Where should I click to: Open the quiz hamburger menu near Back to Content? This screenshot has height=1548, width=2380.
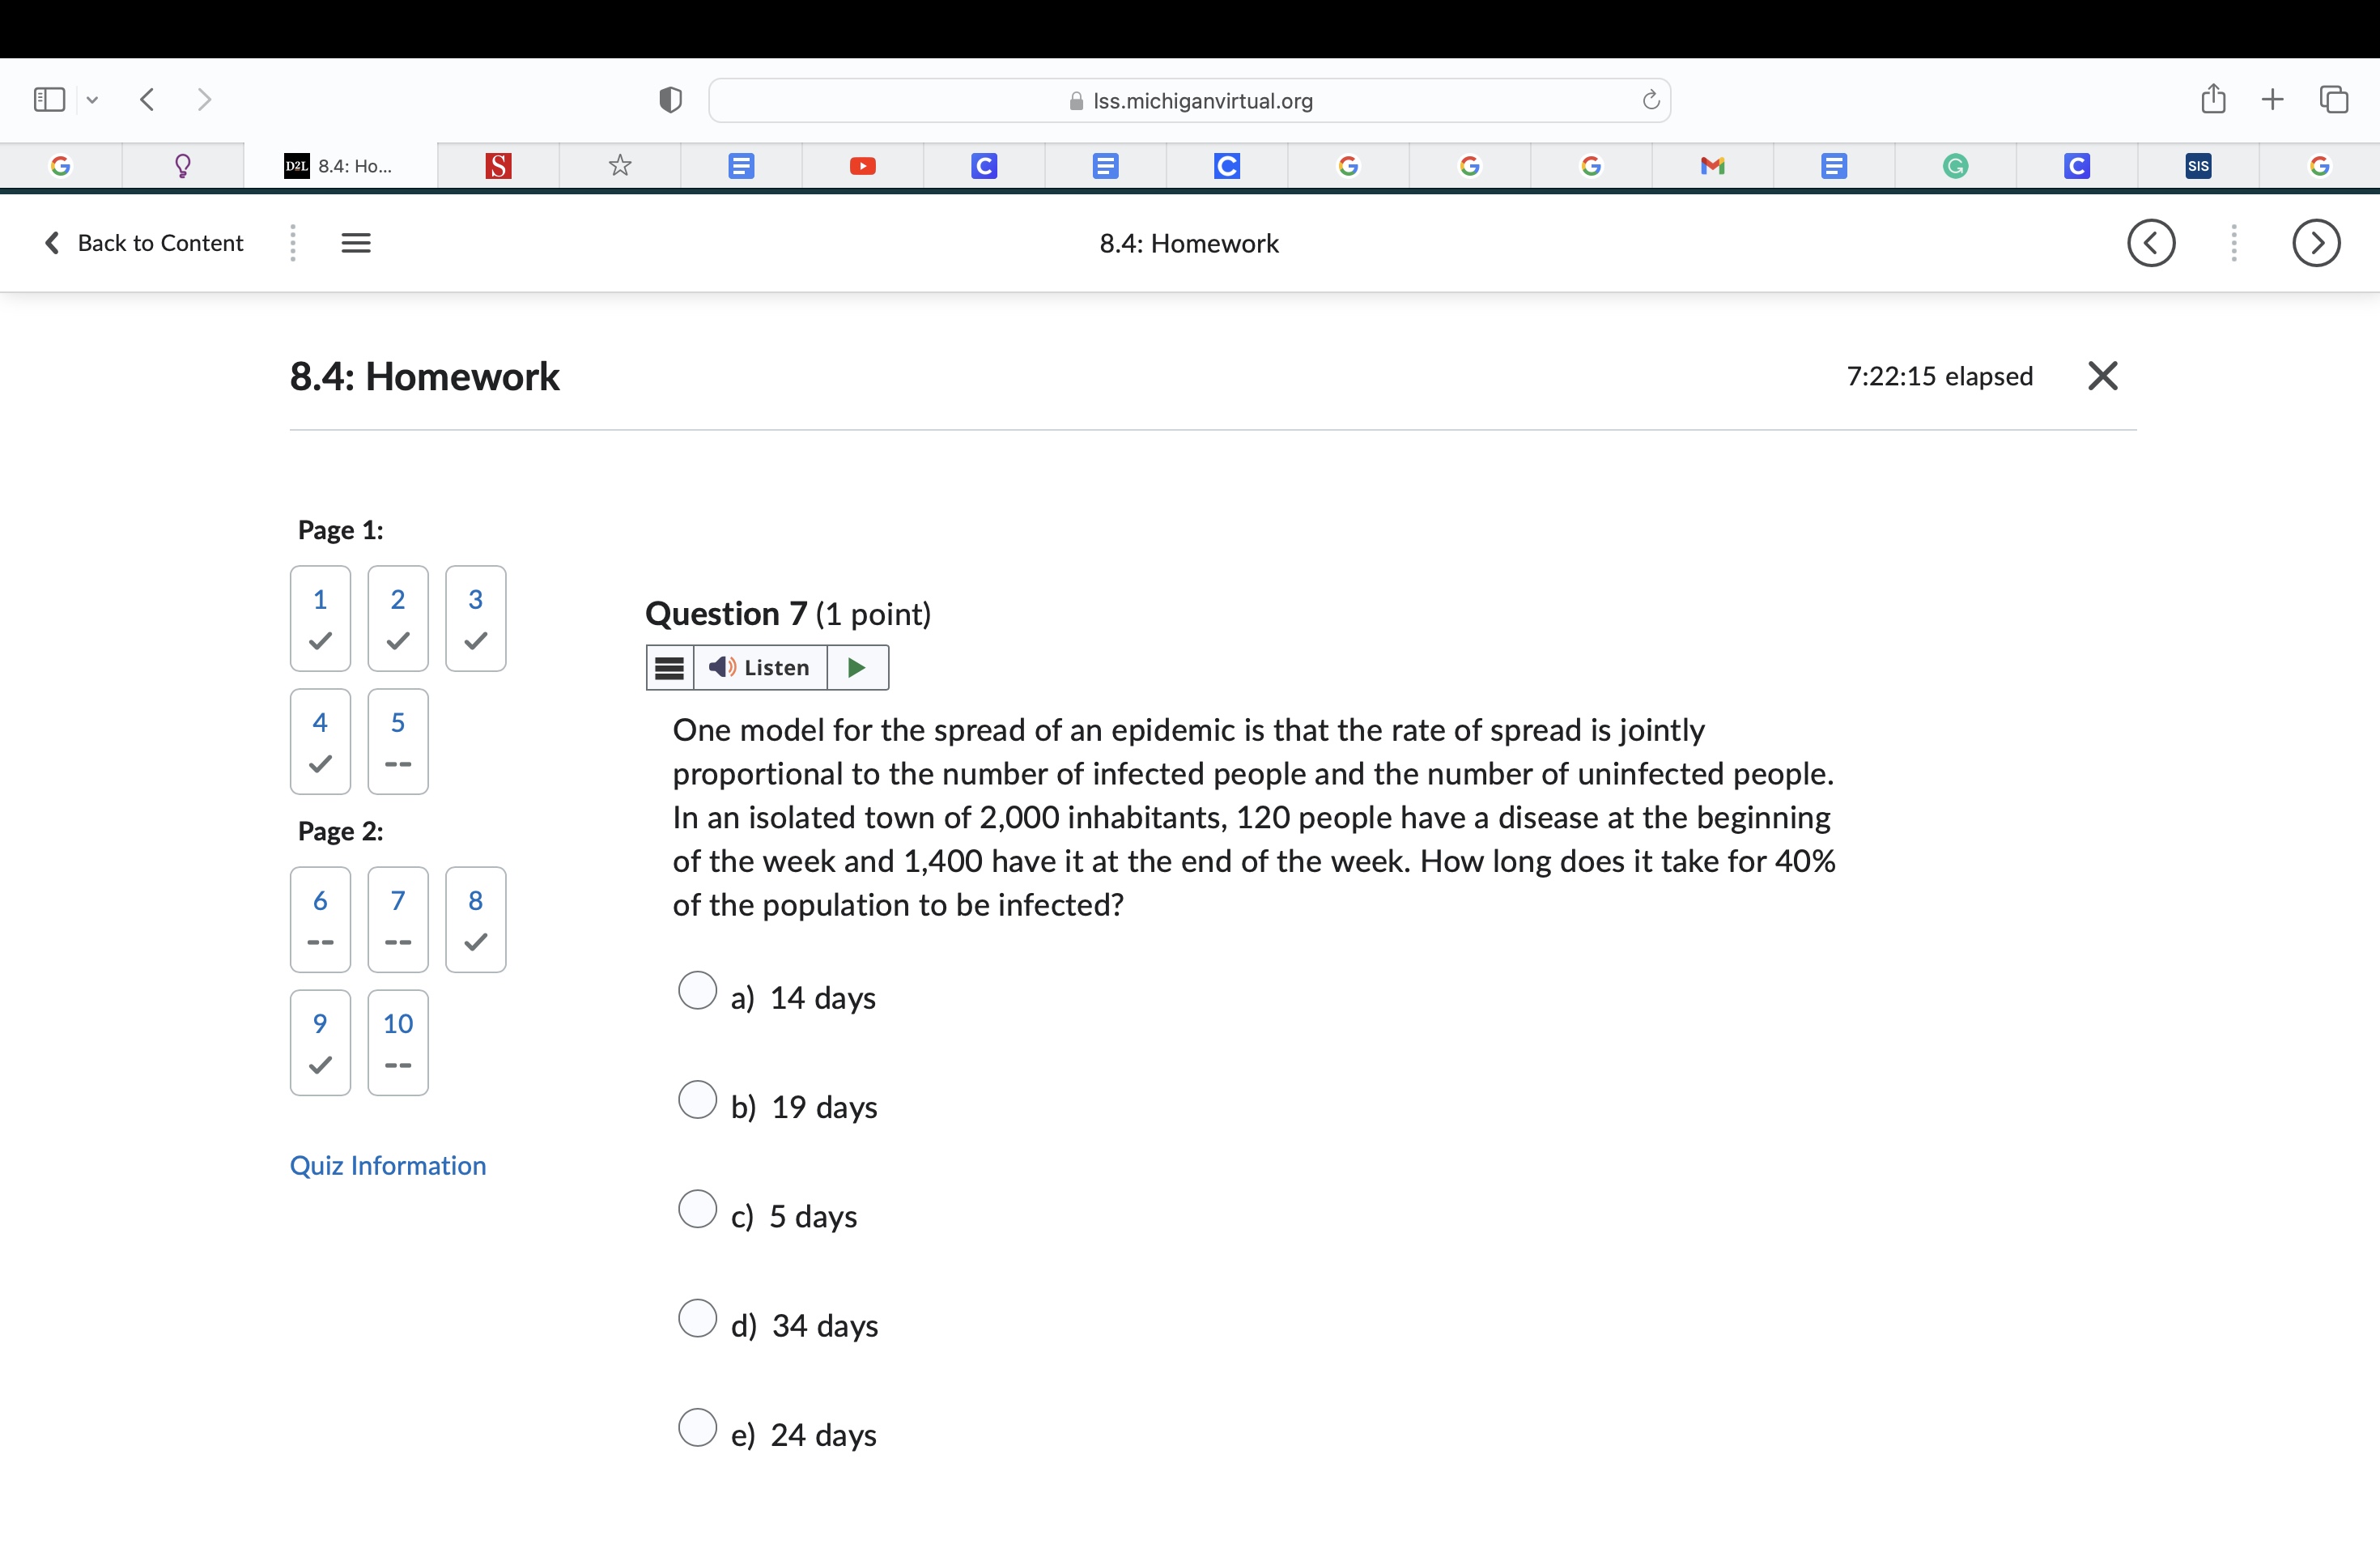(x=356, y=242)
